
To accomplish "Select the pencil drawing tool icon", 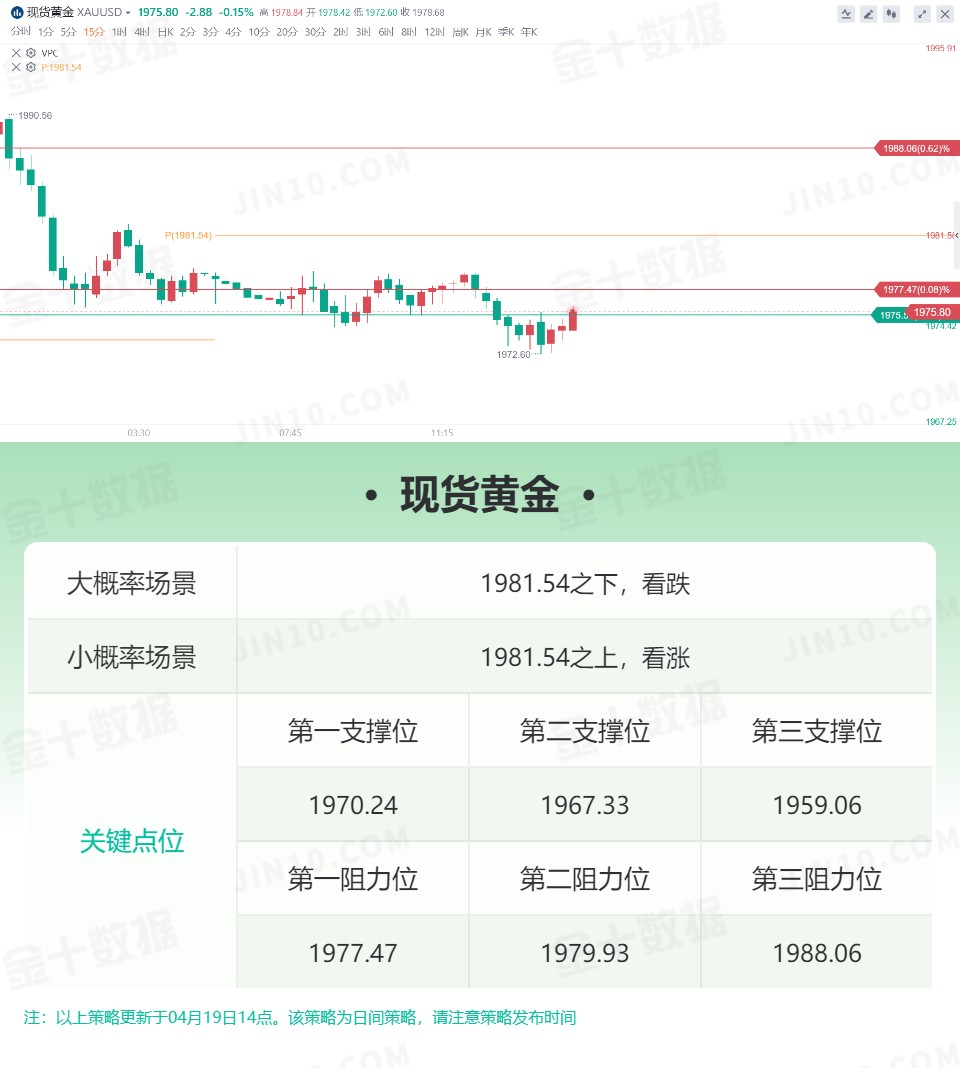I will (x=869, y=14).
